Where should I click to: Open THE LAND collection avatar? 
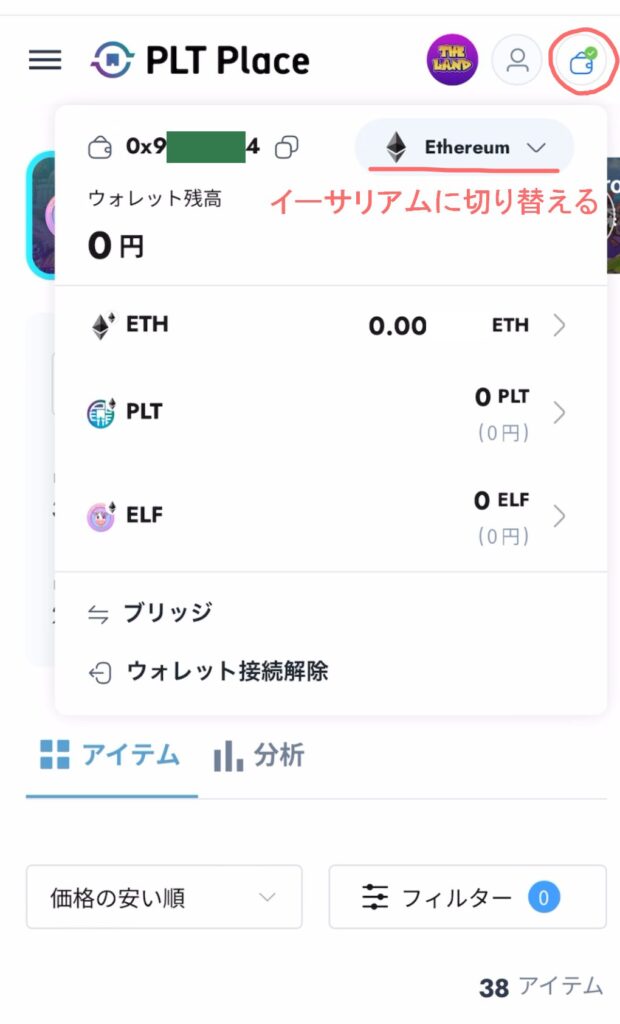click(x=452, y=60)
